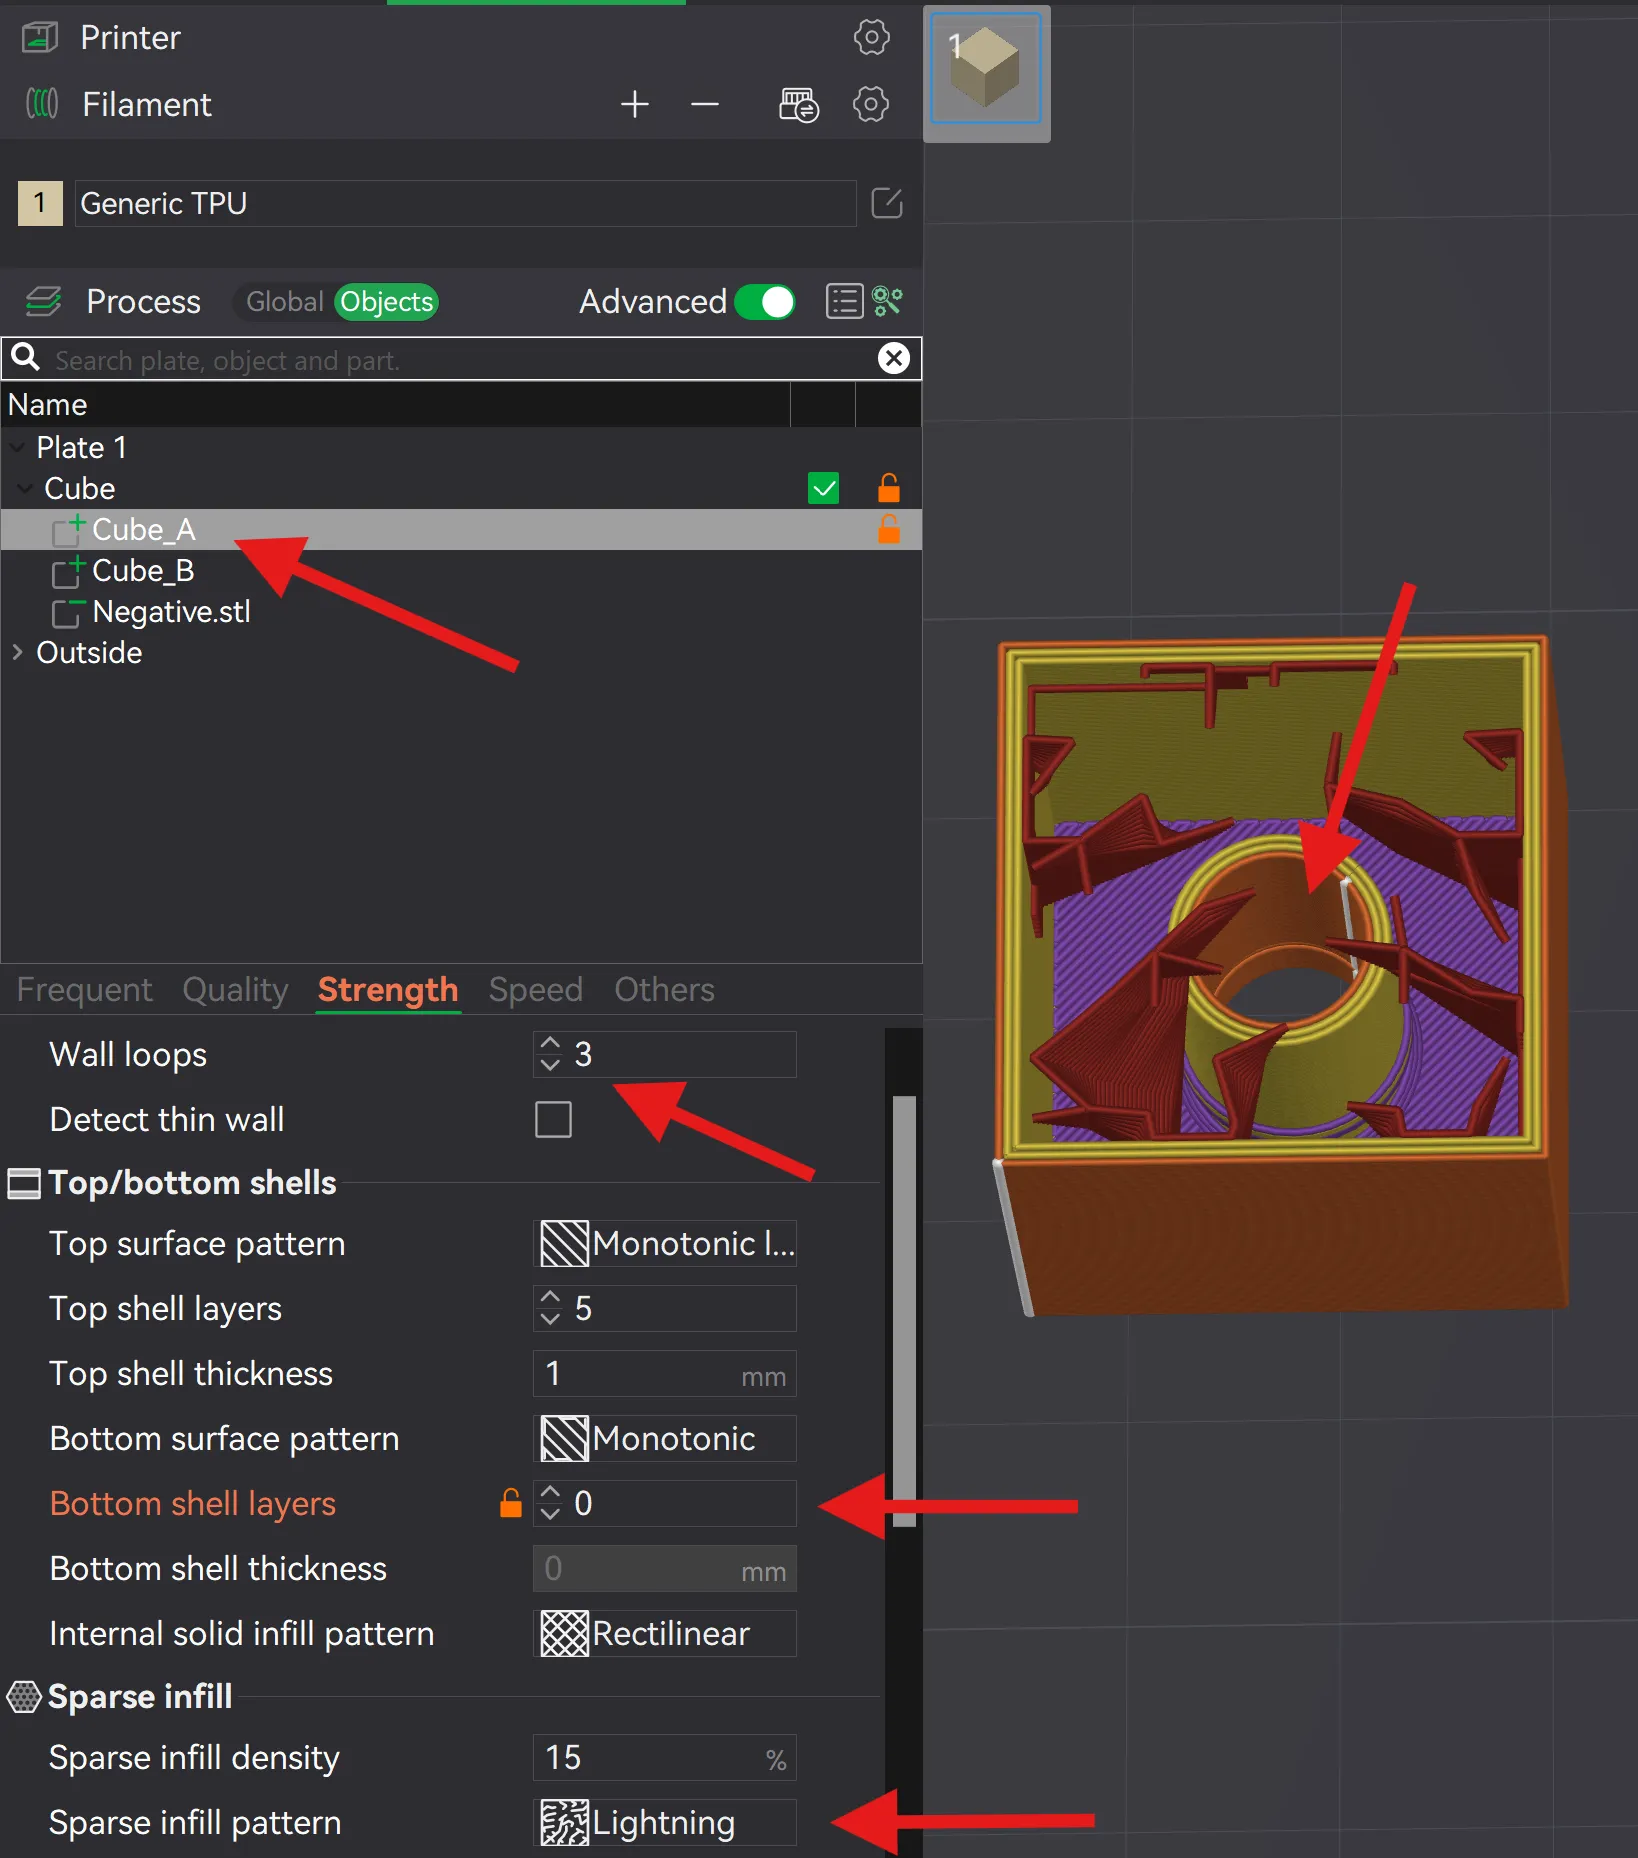1638x1858 pixels.
Task: Open filament settings gear icon
Action: 871,104
